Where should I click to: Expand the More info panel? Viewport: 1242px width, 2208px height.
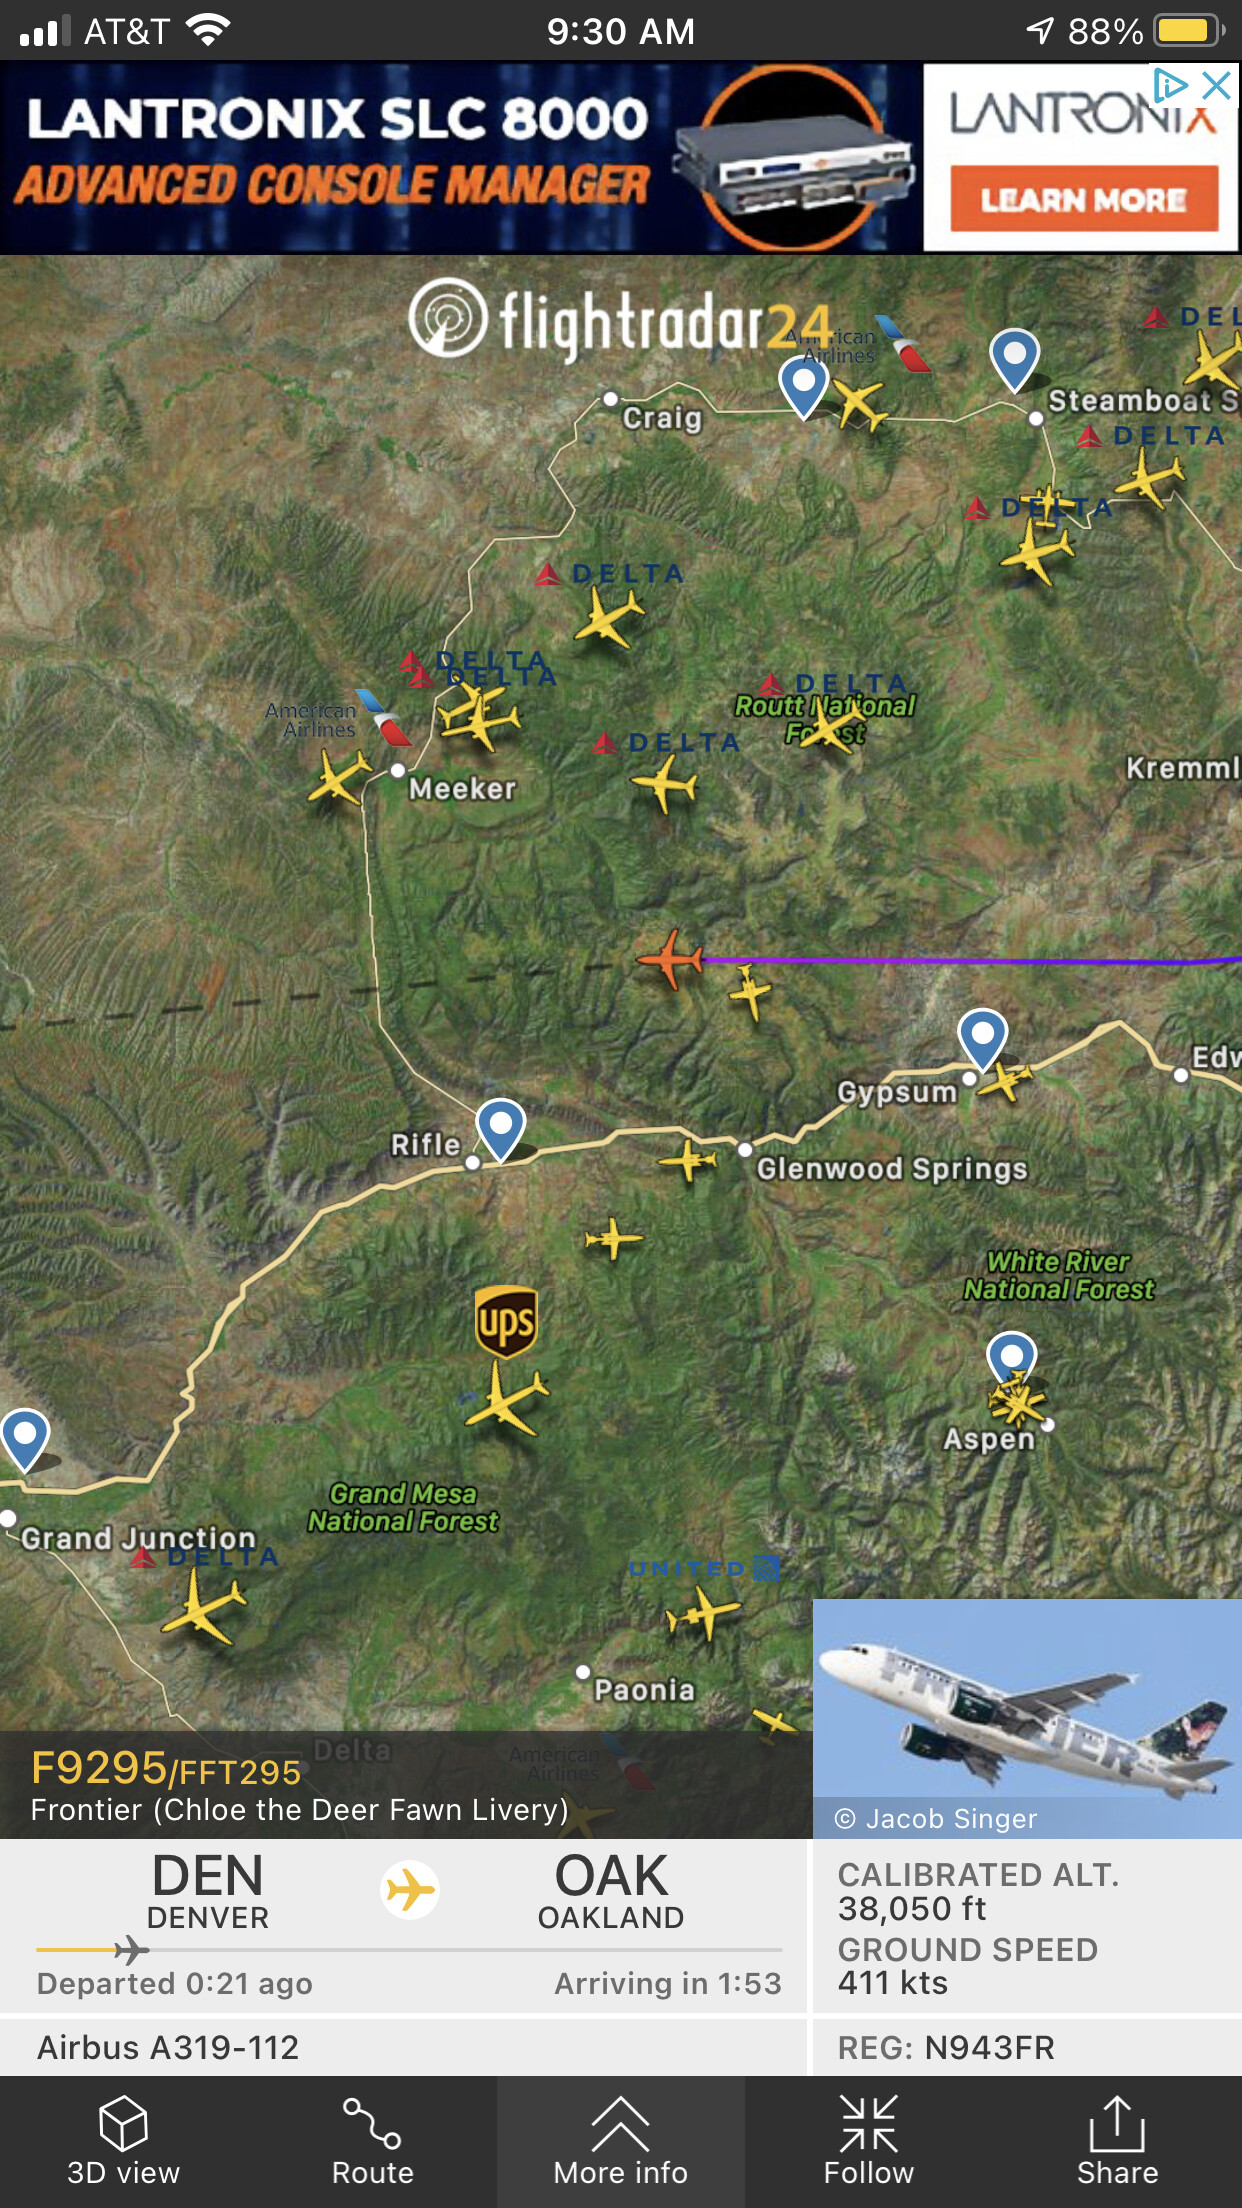pyautogui.click(x=621, y=2141)
